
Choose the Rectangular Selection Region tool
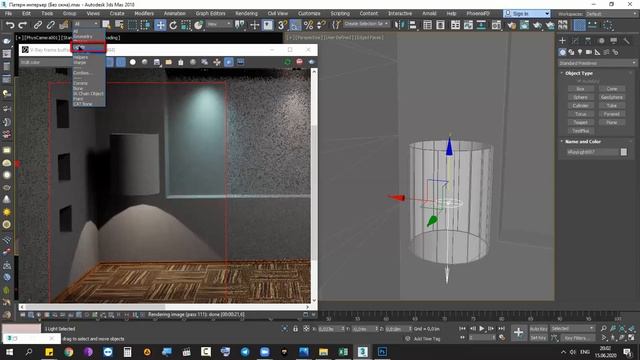tap(133, 25)
